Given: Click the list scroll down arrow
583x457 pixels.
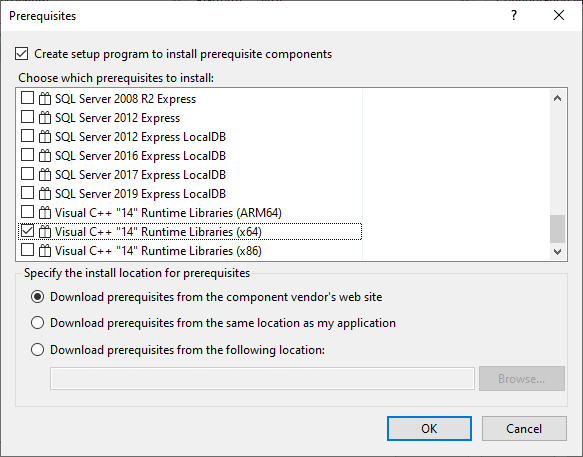Looking at the screenshot, I should coord(557,252).
